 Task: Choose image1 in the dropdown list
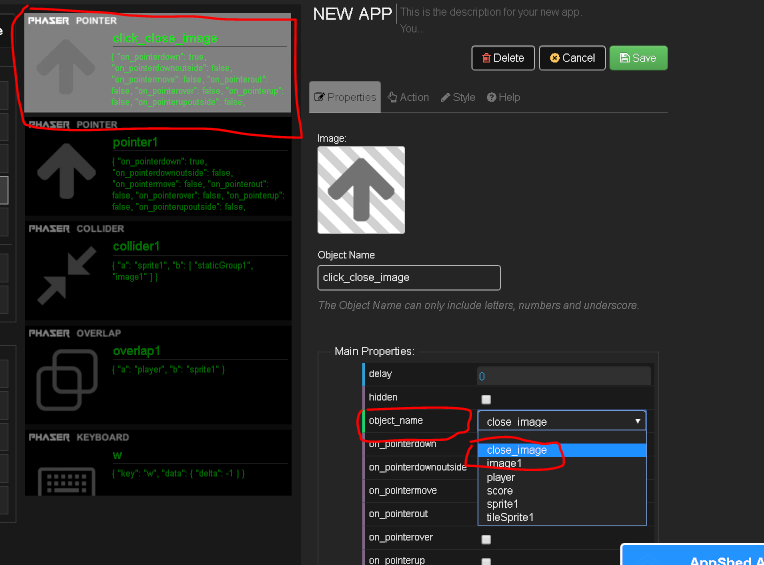(x=562, y=463)
